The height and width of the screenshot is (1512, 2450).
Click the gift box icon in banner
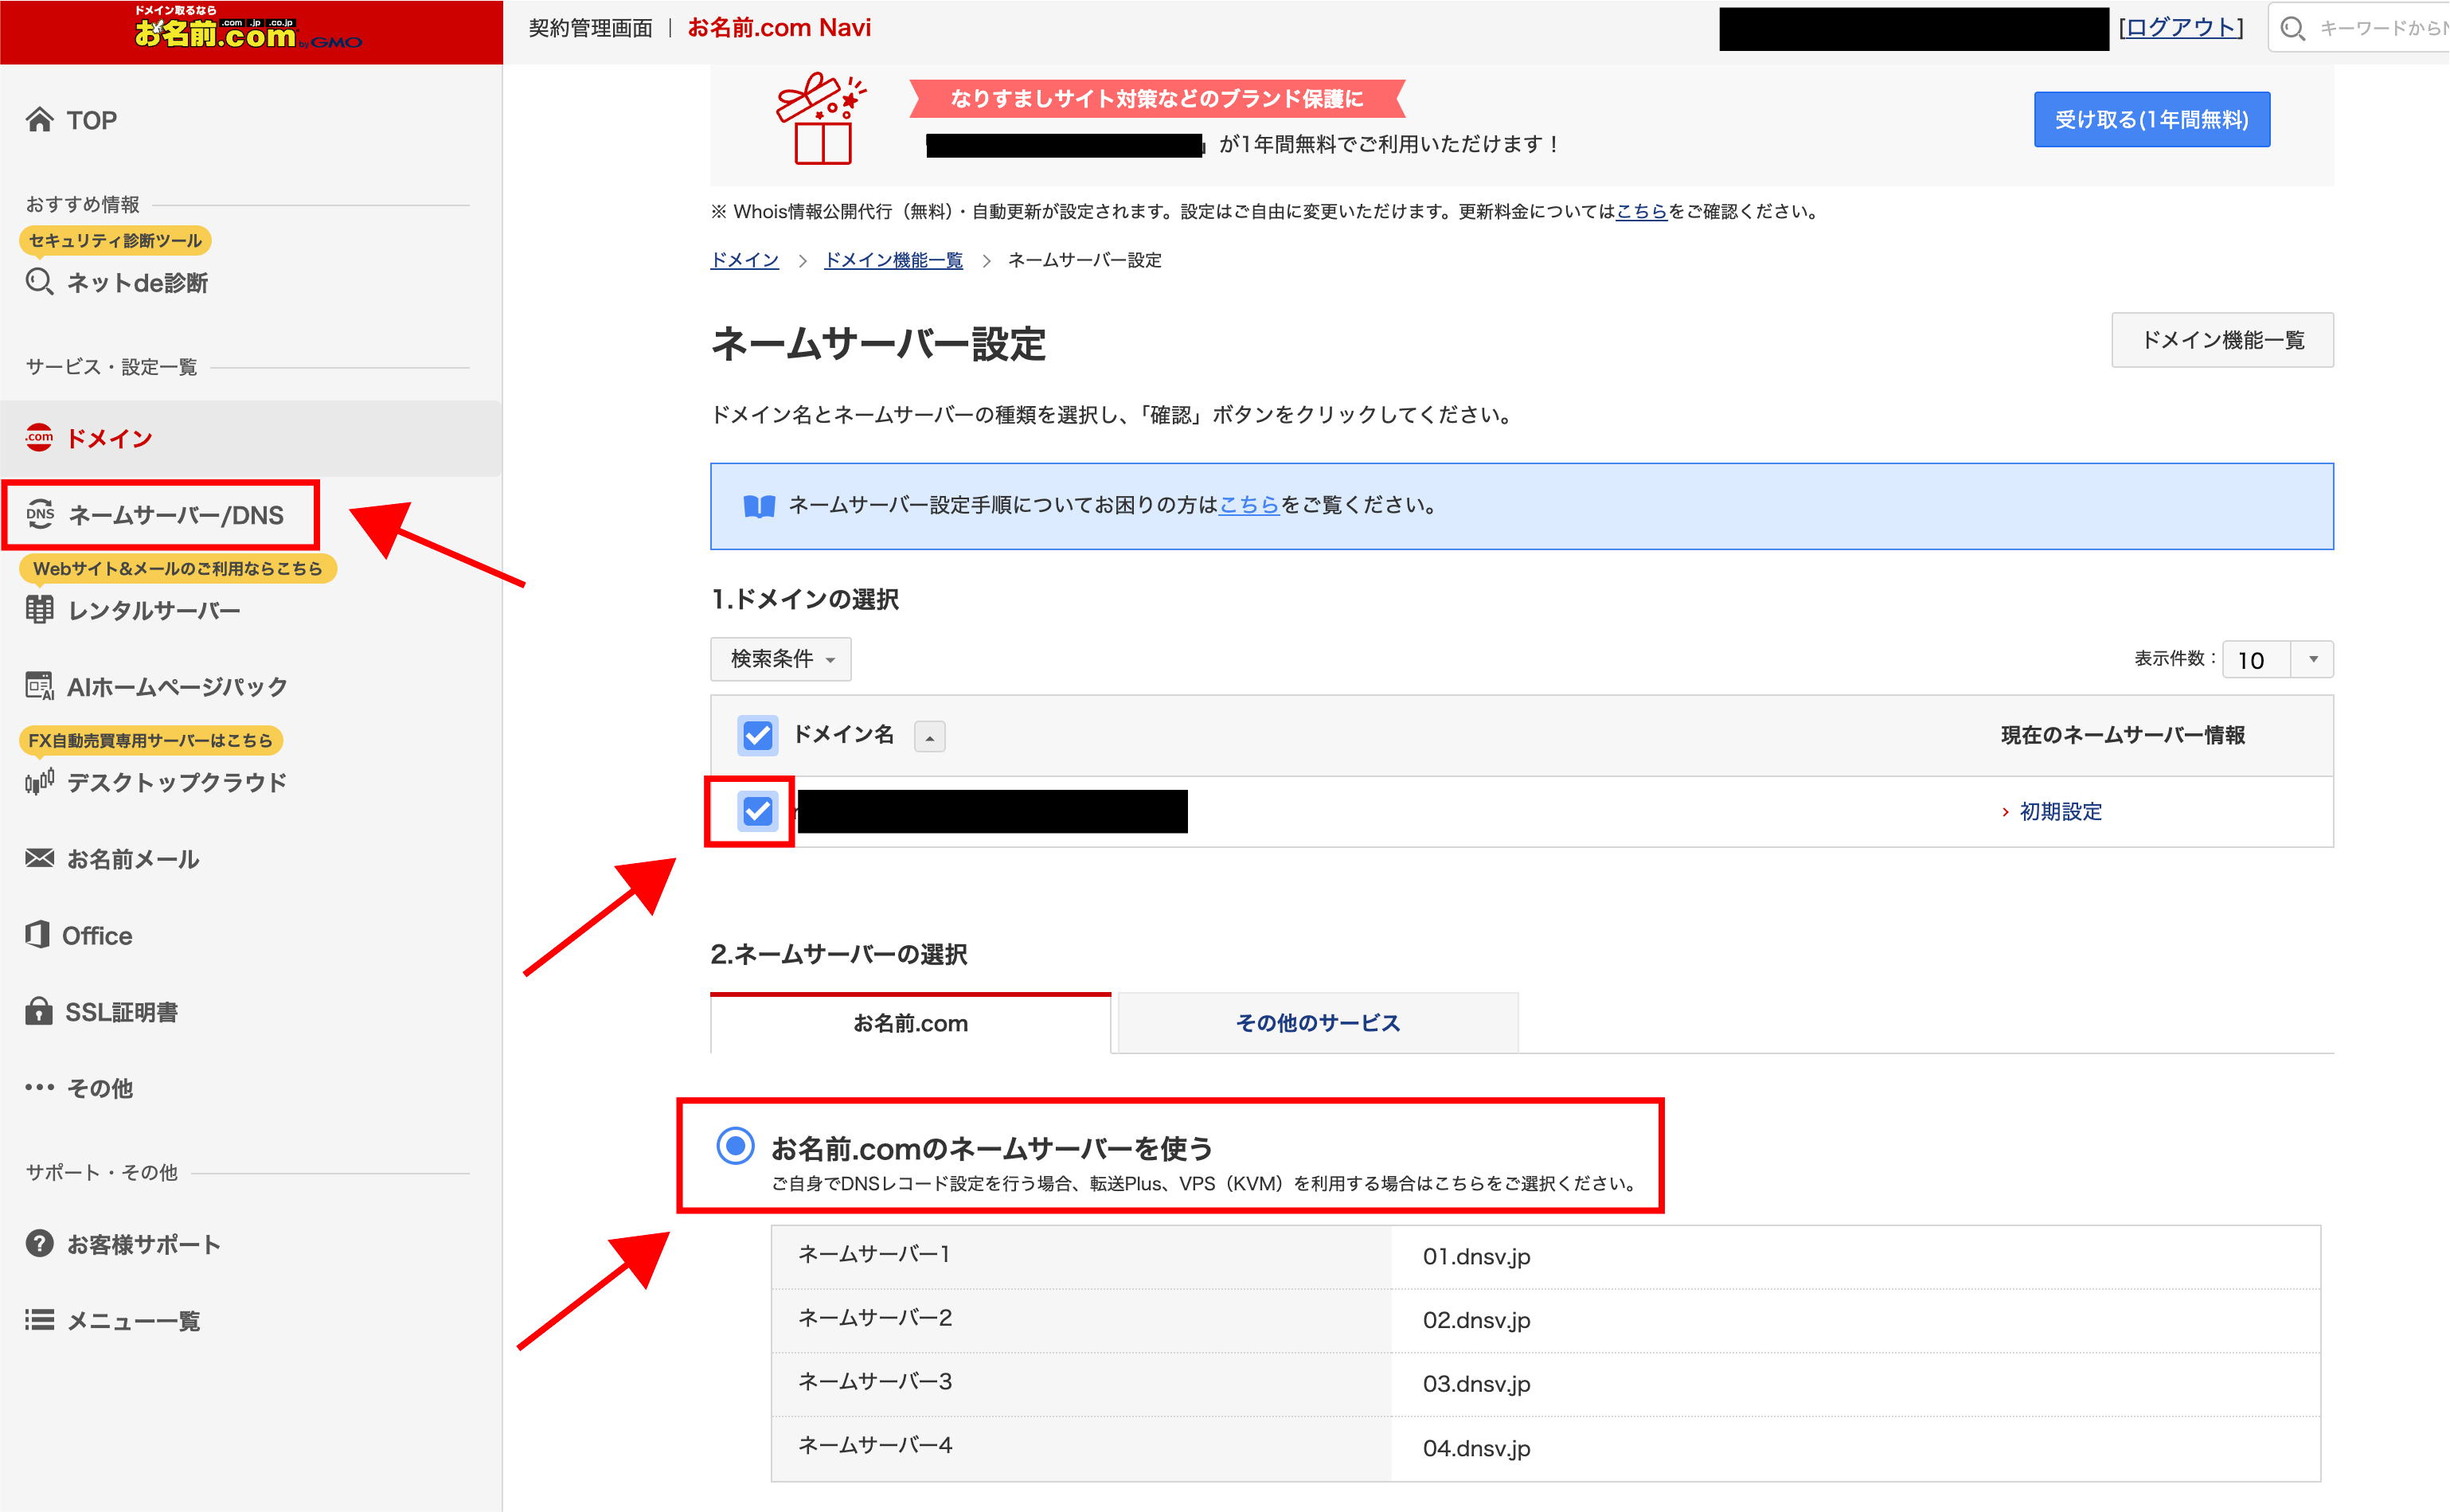pyautogui.click(x=822, y=118)
